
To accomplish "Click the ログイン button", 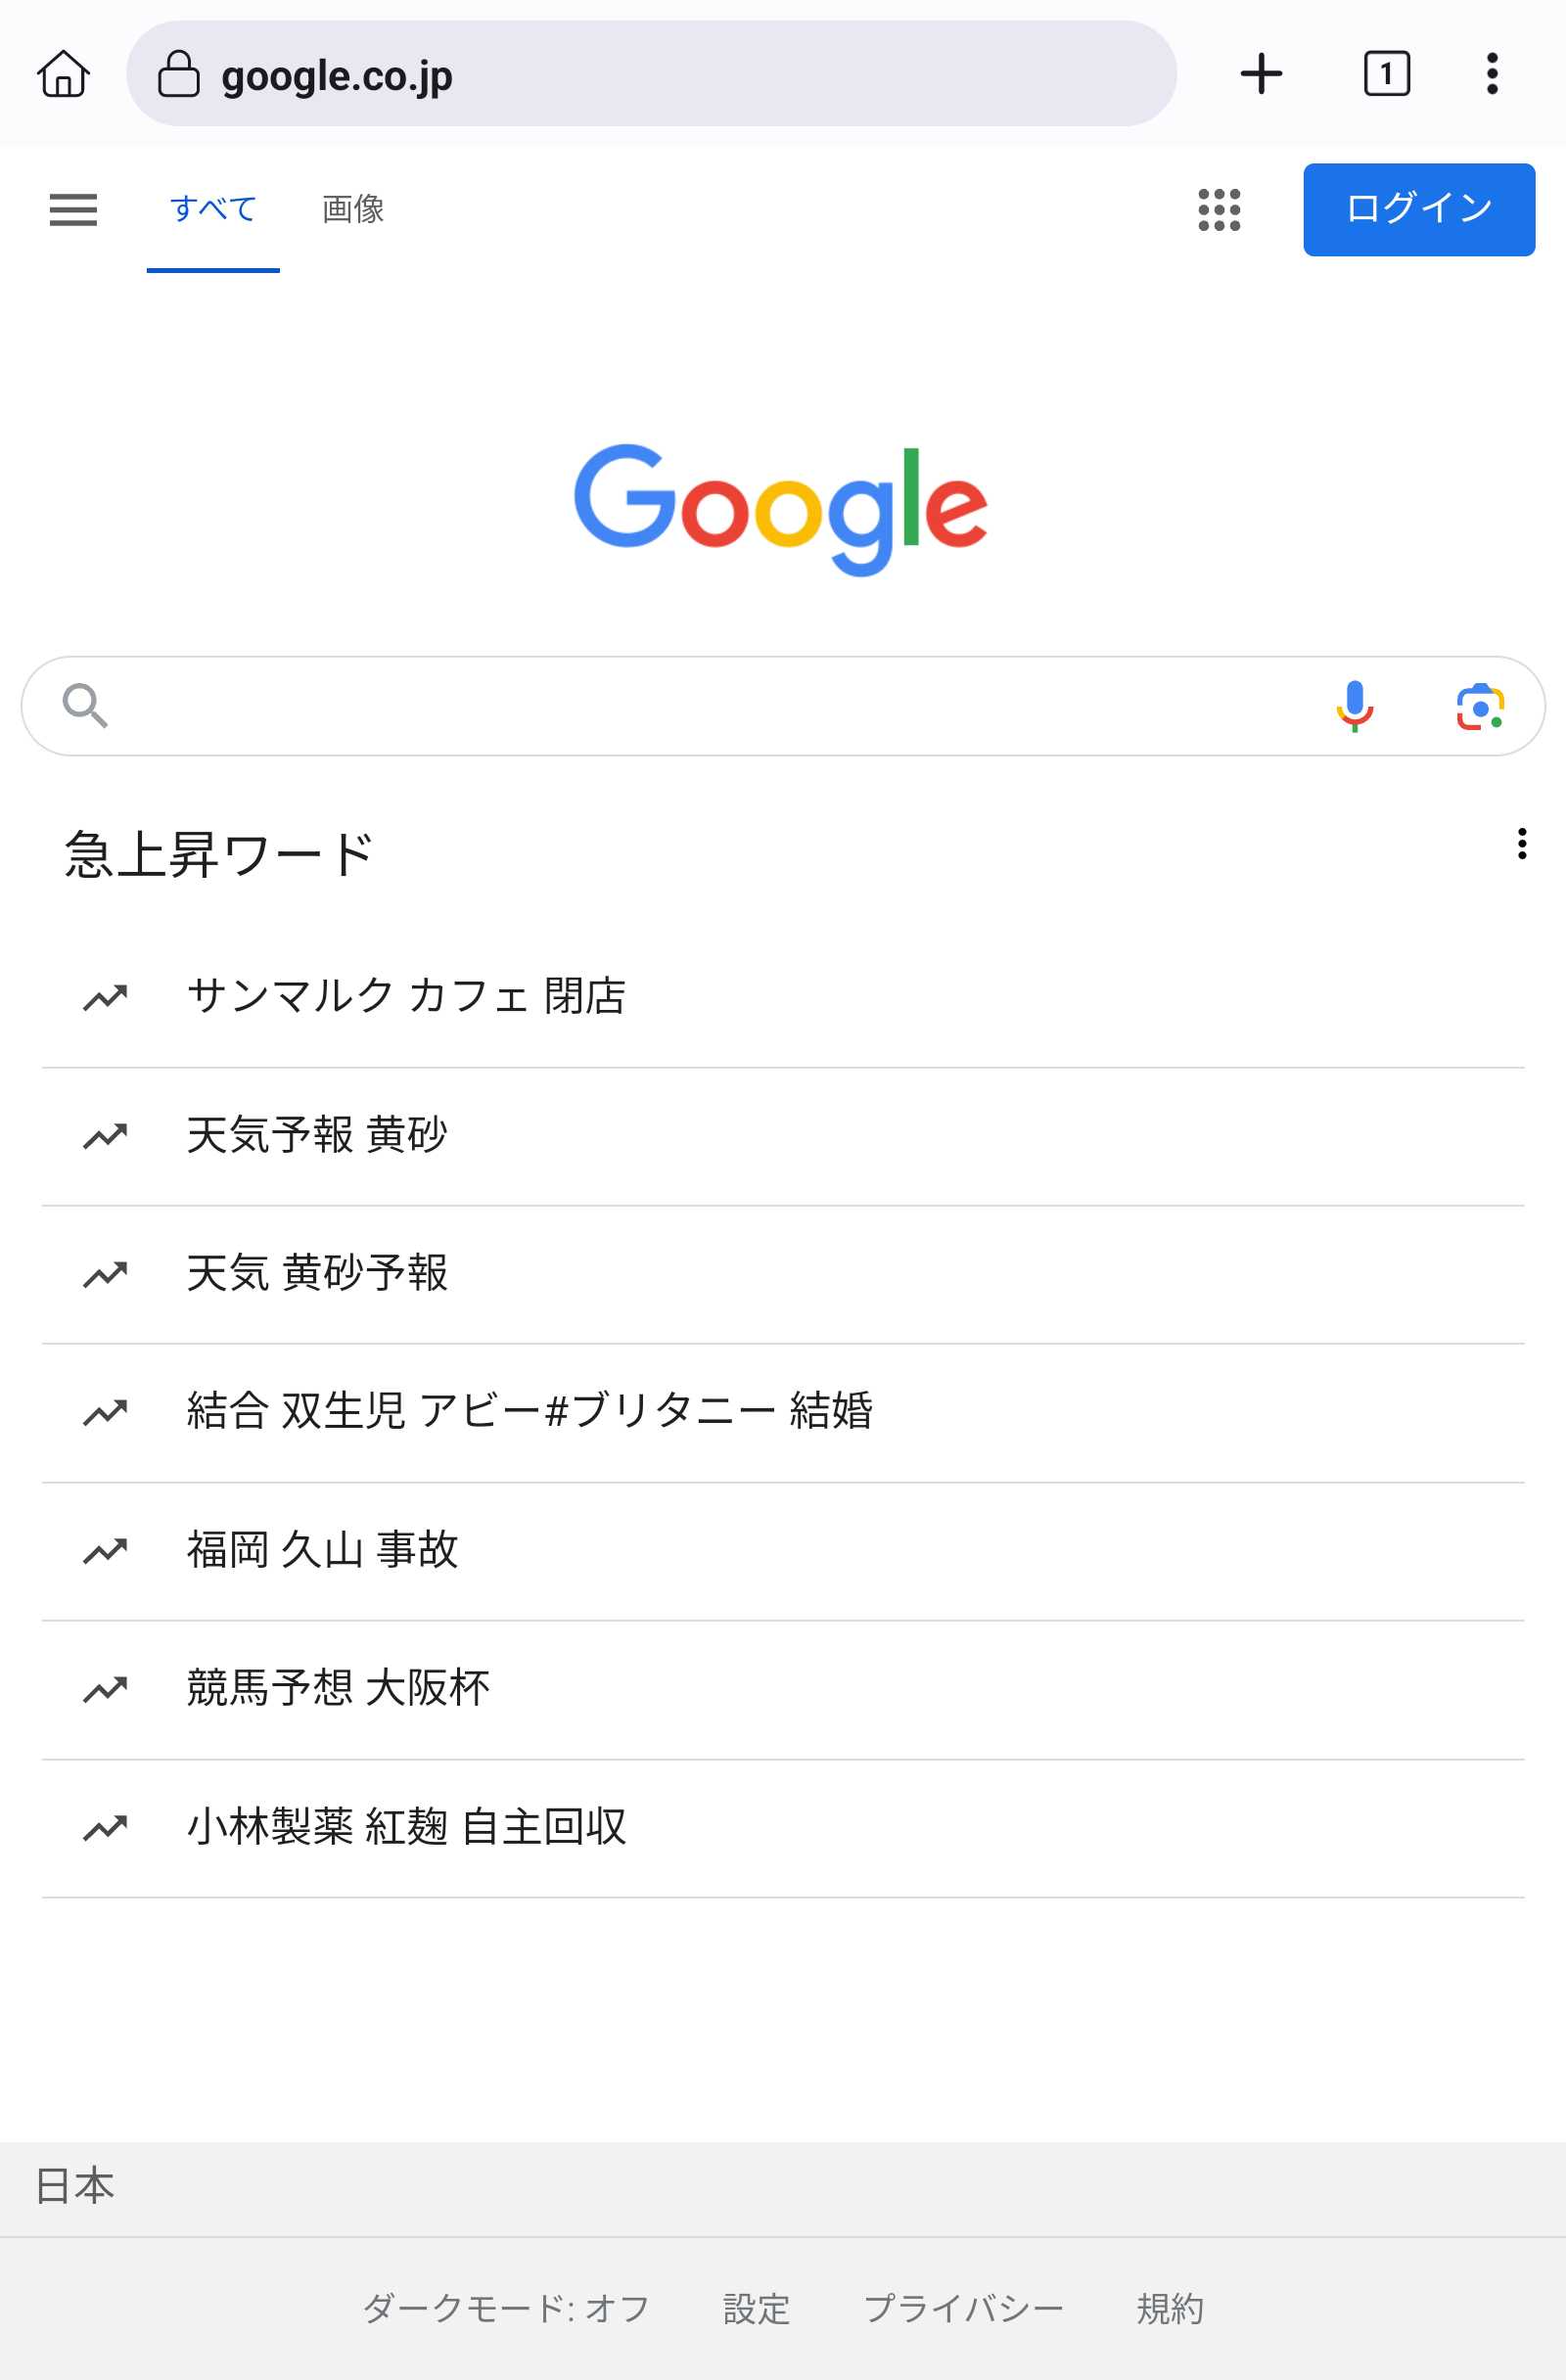I will pyautogui.click(x=1418, y=210).
